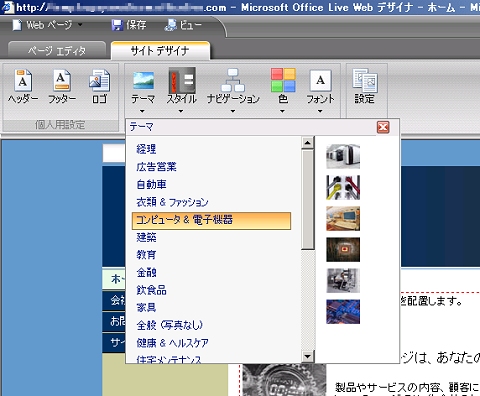
Task: Select the 教育 theme category
Action: pos(146,255)
